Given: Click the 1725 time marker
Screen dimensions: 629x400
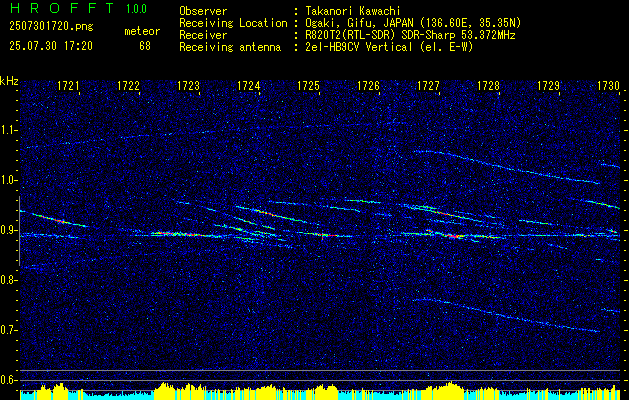Looking at the screenshot, I should click(x=308, y=86).
